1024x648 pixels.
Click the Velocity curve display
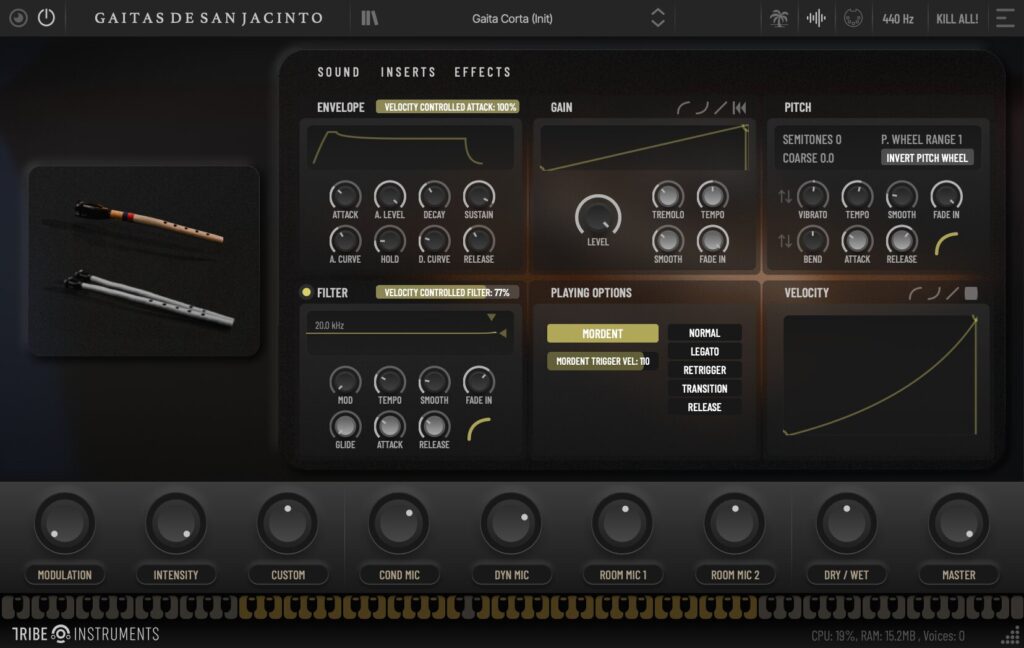[x=880, y=376]
